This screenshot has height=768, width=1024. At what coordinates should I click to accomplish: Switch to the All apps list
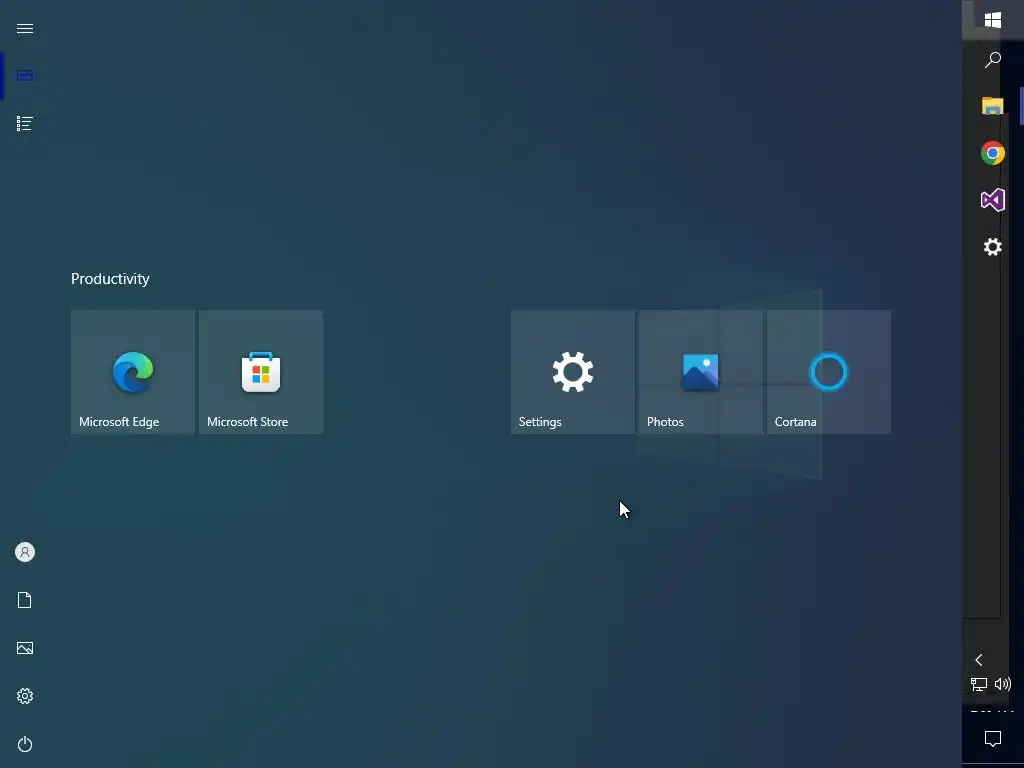(25, 123)
